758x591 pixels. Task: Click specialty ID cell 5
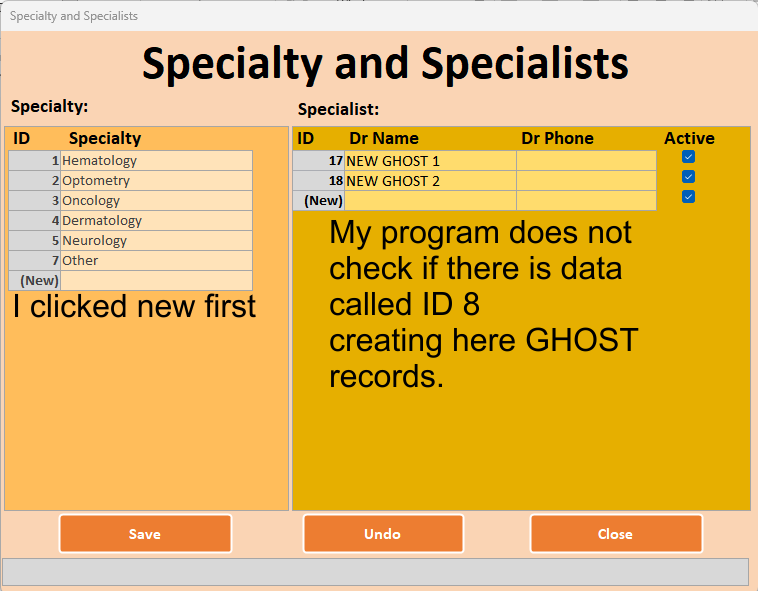click(34, 241)
